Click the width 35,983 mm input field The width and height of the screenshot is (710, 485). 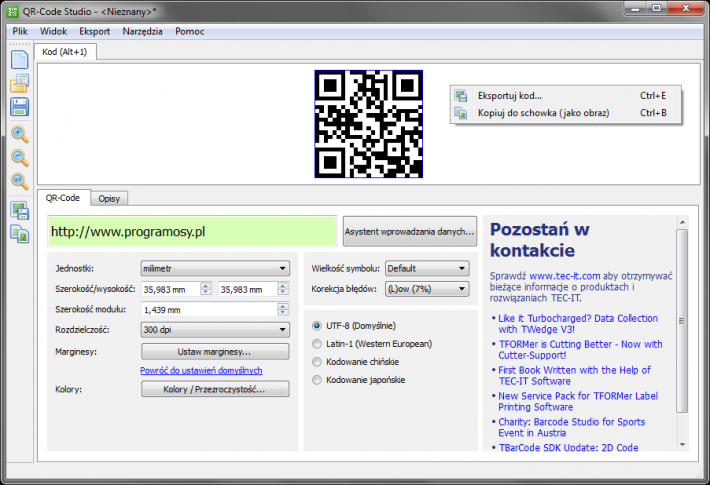click(x=171, y=289)
